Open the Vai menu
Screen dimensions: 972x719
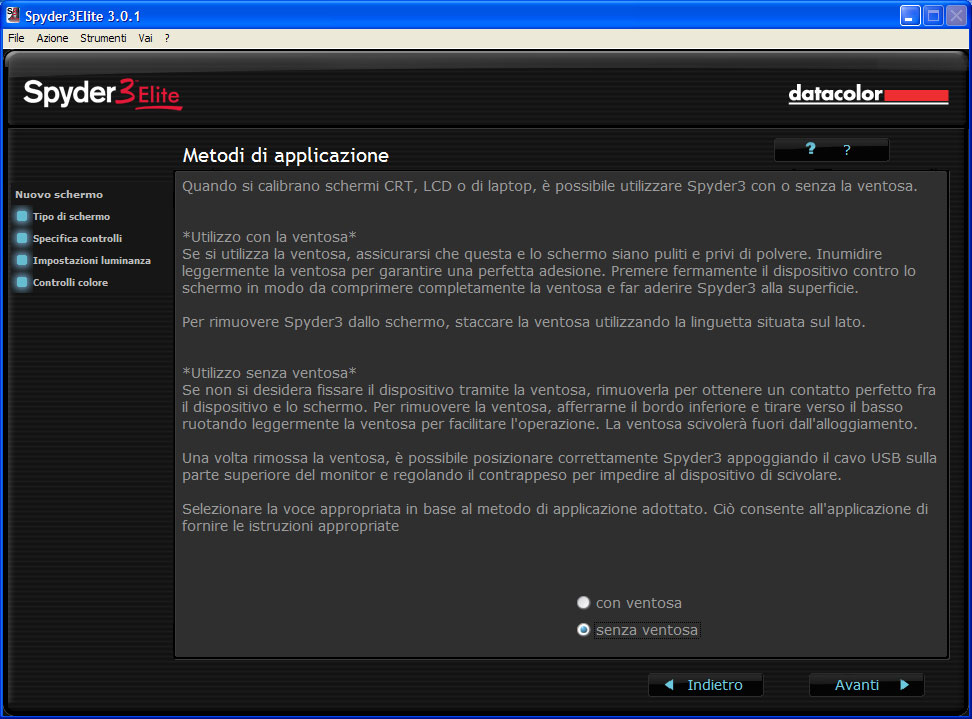coord(145,38)
